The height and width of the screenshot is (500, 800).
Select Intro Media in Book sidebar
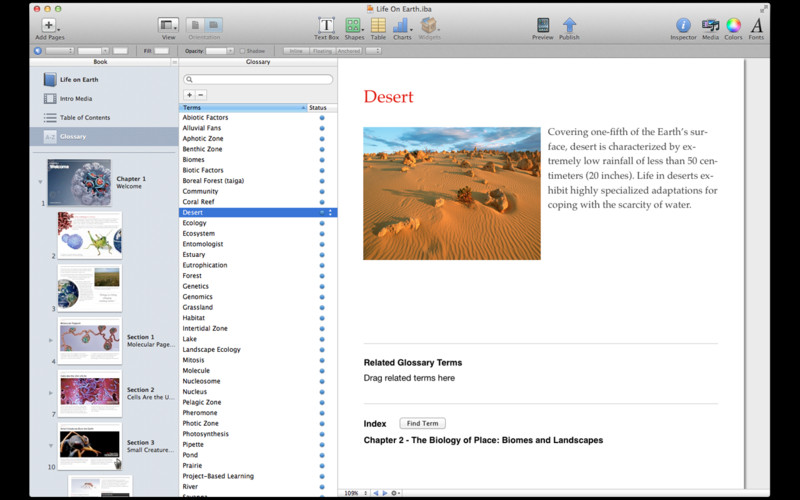76,99
